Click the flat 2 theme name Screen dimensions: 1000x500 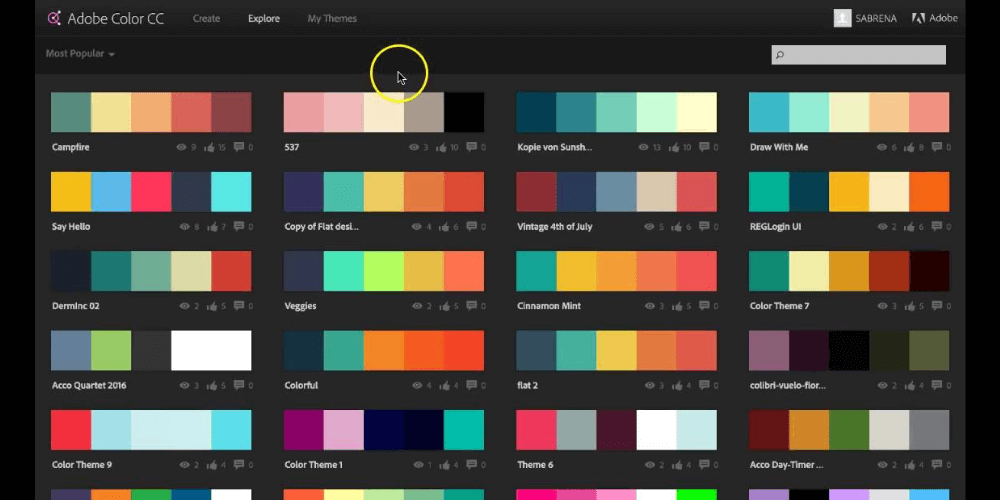click(x=527, y=385)
